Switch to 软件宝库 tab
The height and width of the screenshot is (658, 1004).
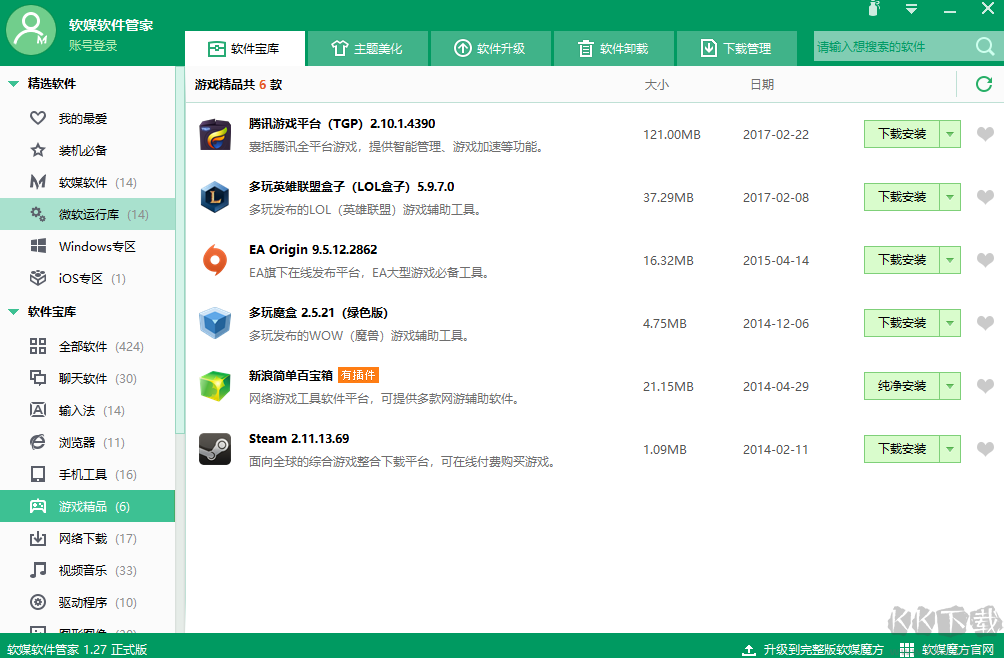click(245, 49)
